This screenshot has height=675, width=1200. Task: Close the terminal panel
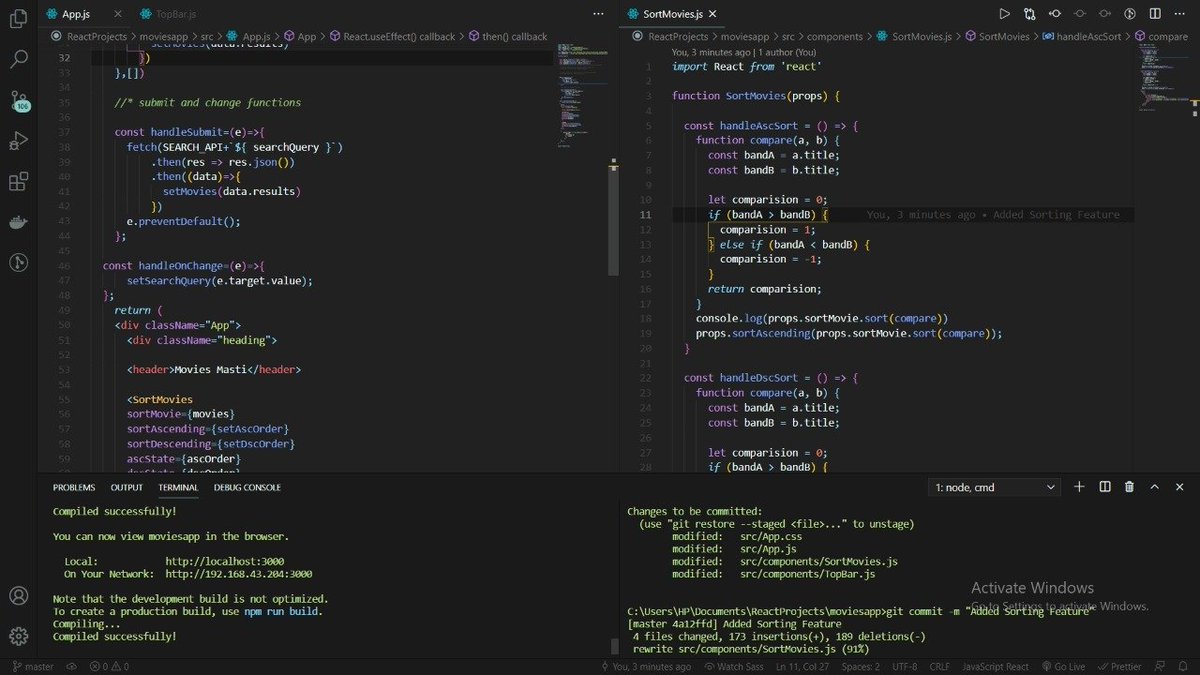point(1179,487)
